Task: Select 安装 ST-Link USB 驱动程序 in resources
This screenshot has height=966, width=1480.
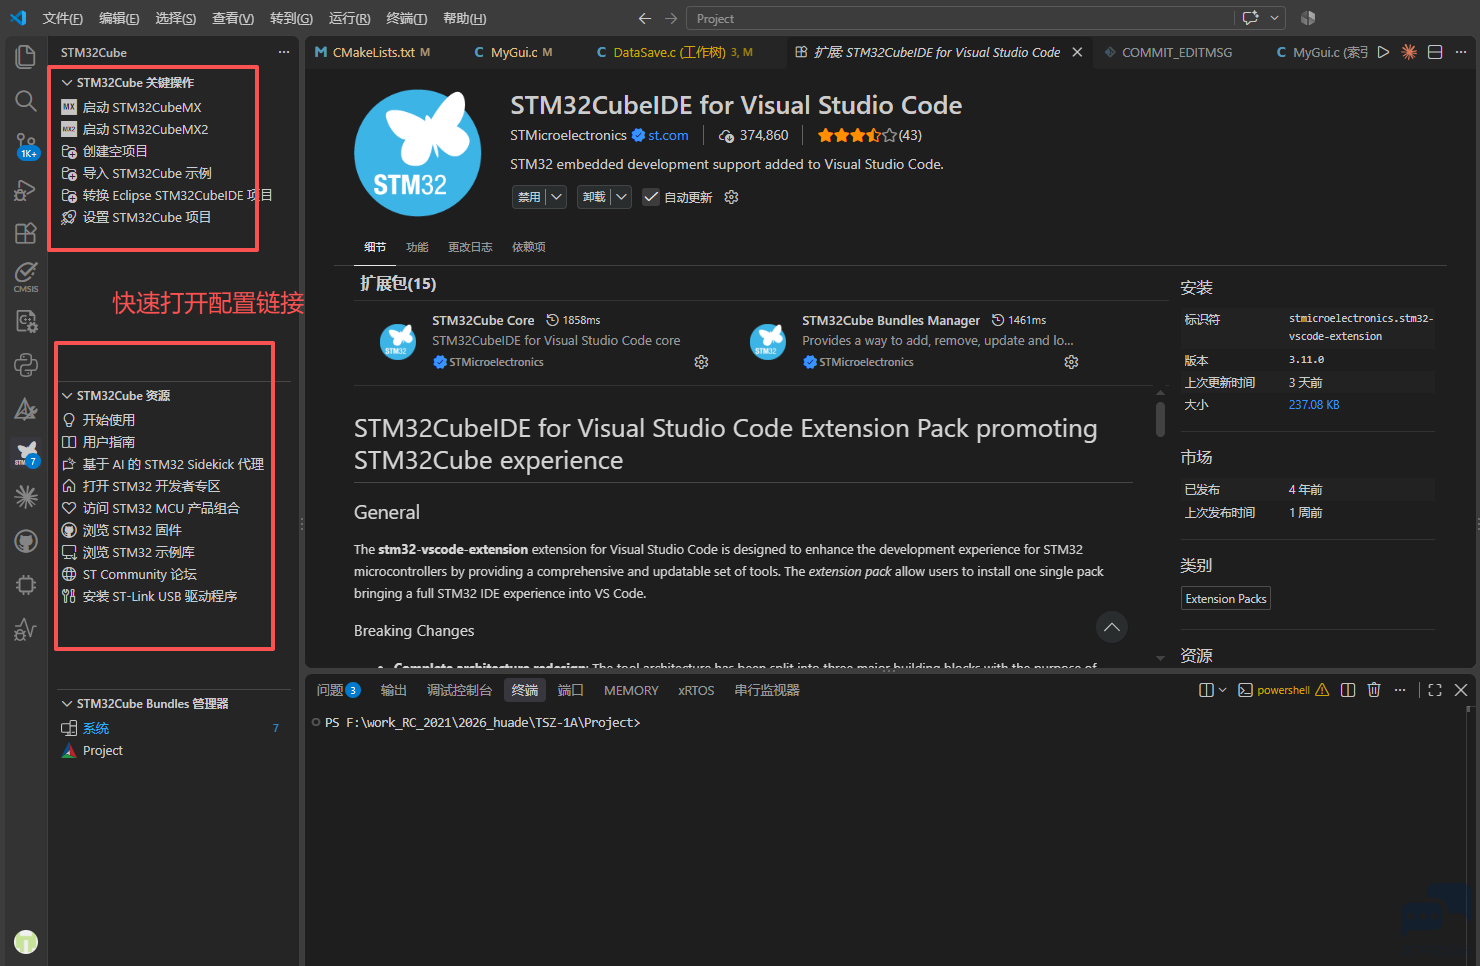Action: [160, 597]
